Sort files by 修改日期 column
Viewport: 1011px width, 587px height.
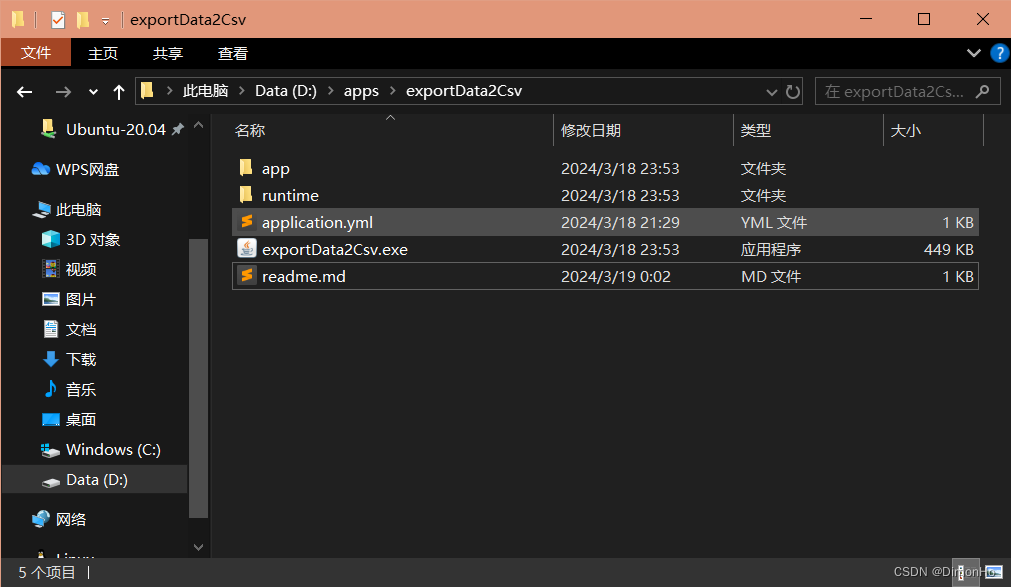click(591, 130)
